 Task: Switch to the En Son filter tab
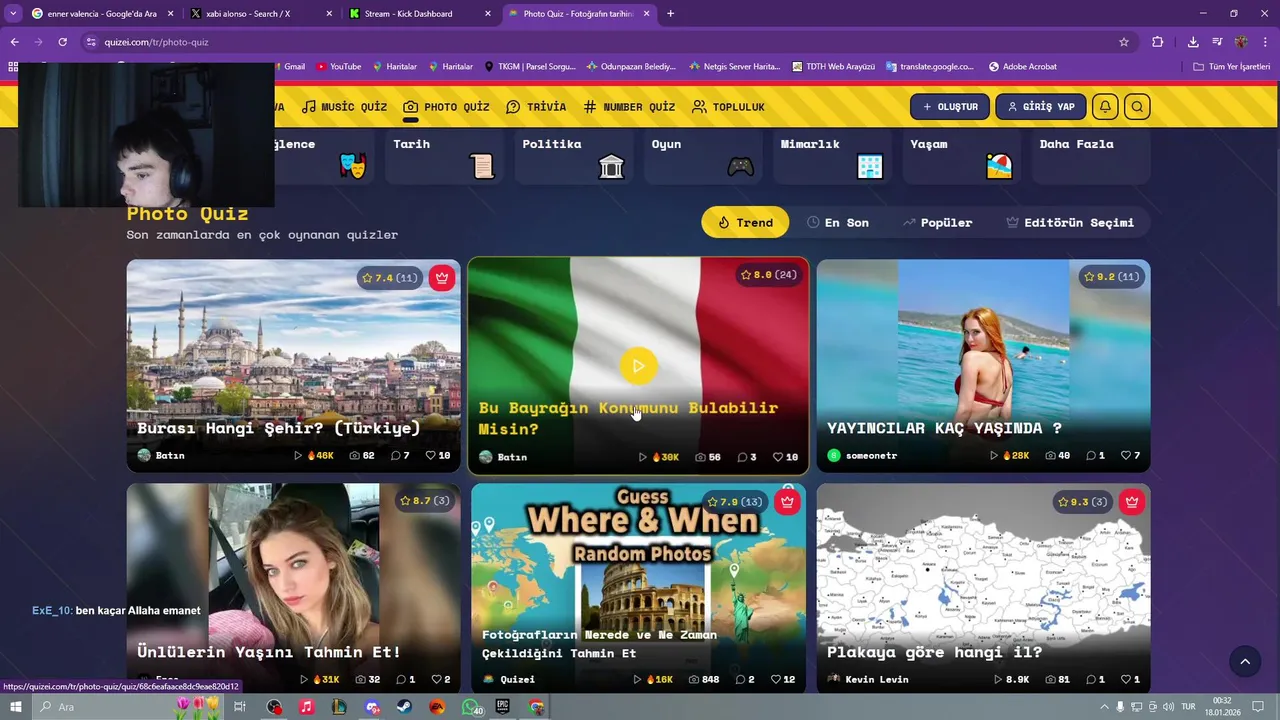coord(838,222)
